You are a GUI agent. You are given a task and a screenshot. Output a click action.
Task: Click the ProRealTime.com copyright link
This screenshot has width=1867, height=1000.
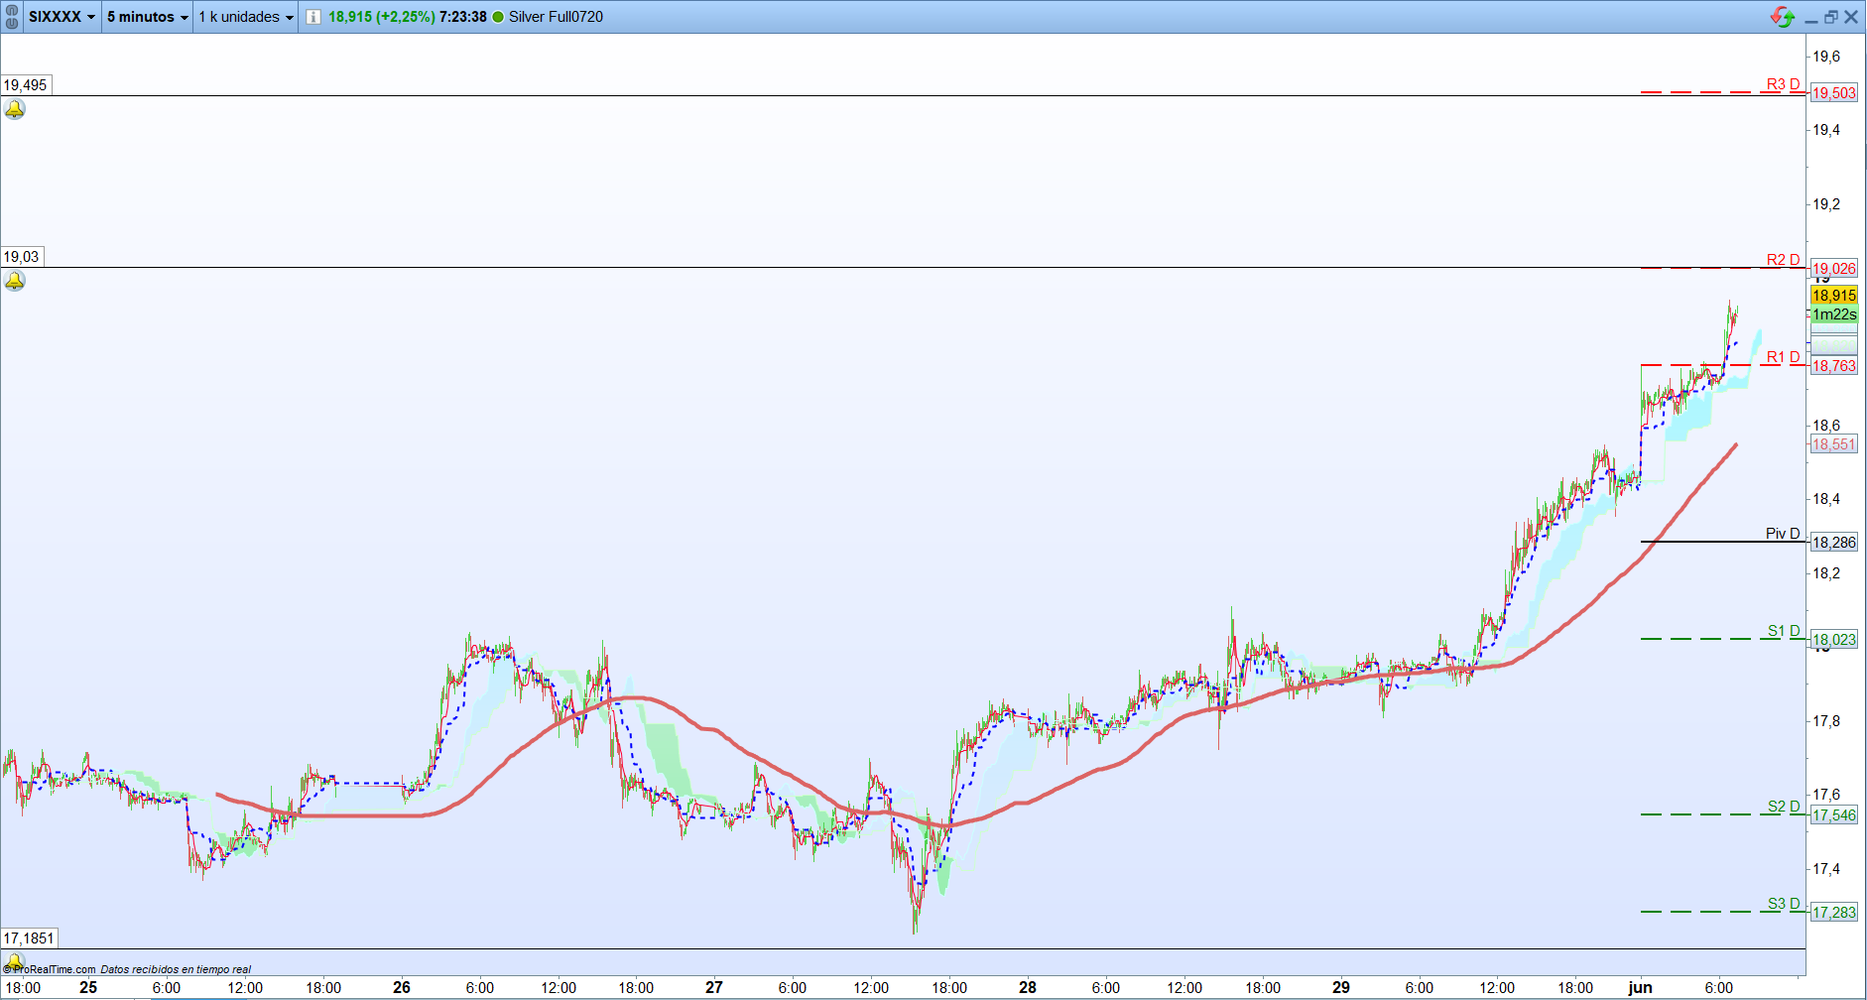50,969
